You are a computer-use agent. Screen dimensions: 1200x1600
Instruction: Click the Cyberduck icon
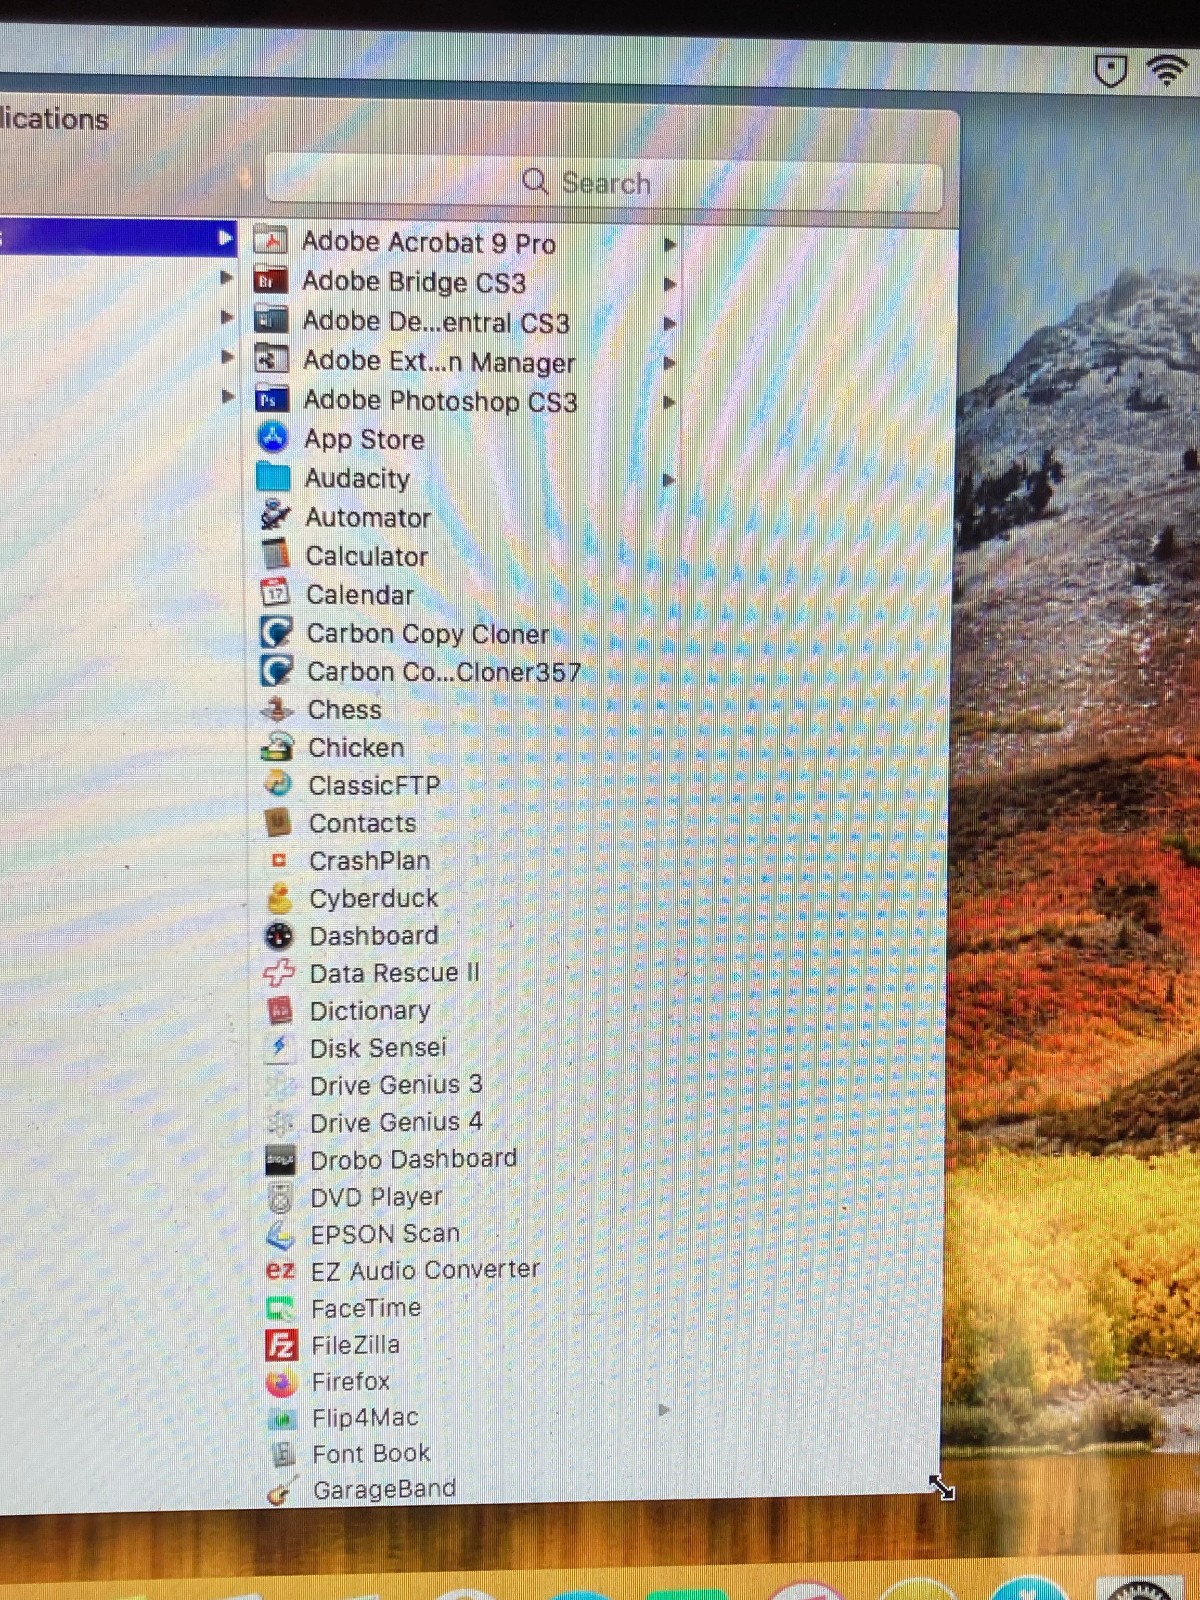click(x=279, y=898)
